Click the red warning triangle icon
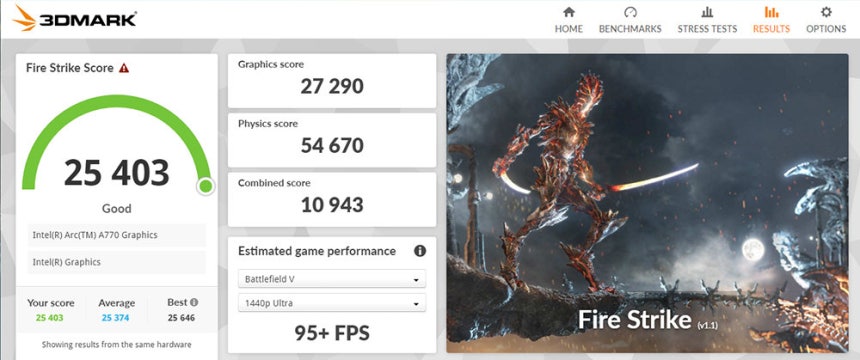860x360 pixels. tap(124, 68)
